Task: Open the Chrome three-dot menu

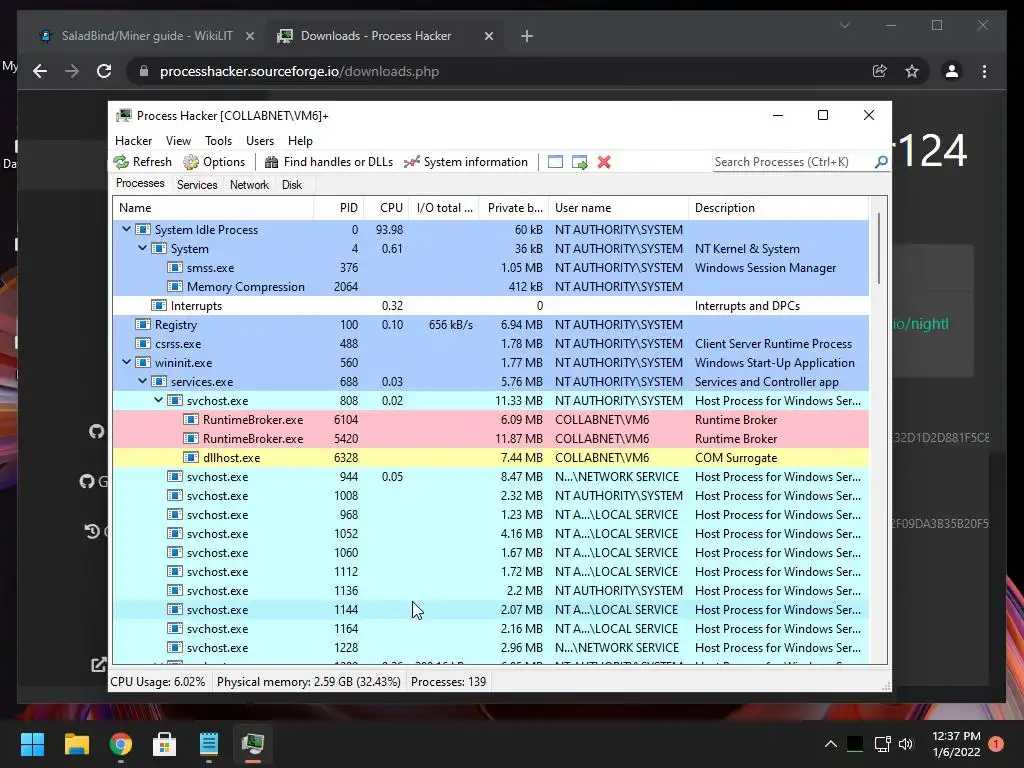Action: click(984, 71)
